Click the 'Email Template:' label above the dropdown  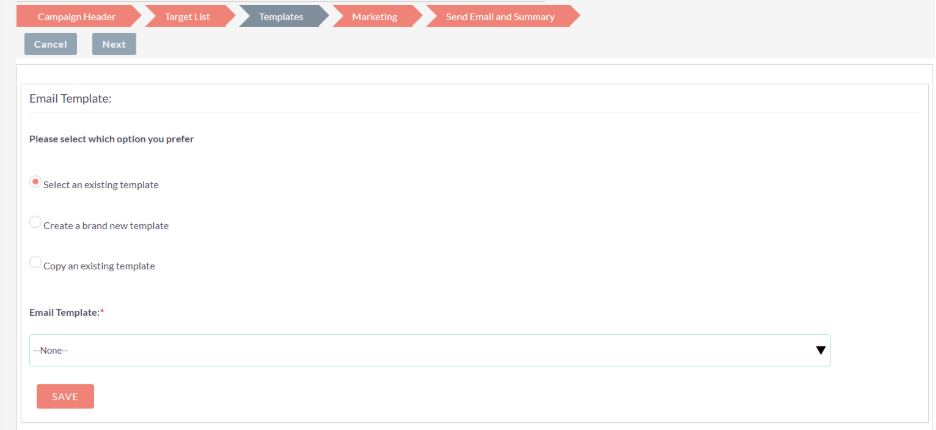[x=64, y=313]
